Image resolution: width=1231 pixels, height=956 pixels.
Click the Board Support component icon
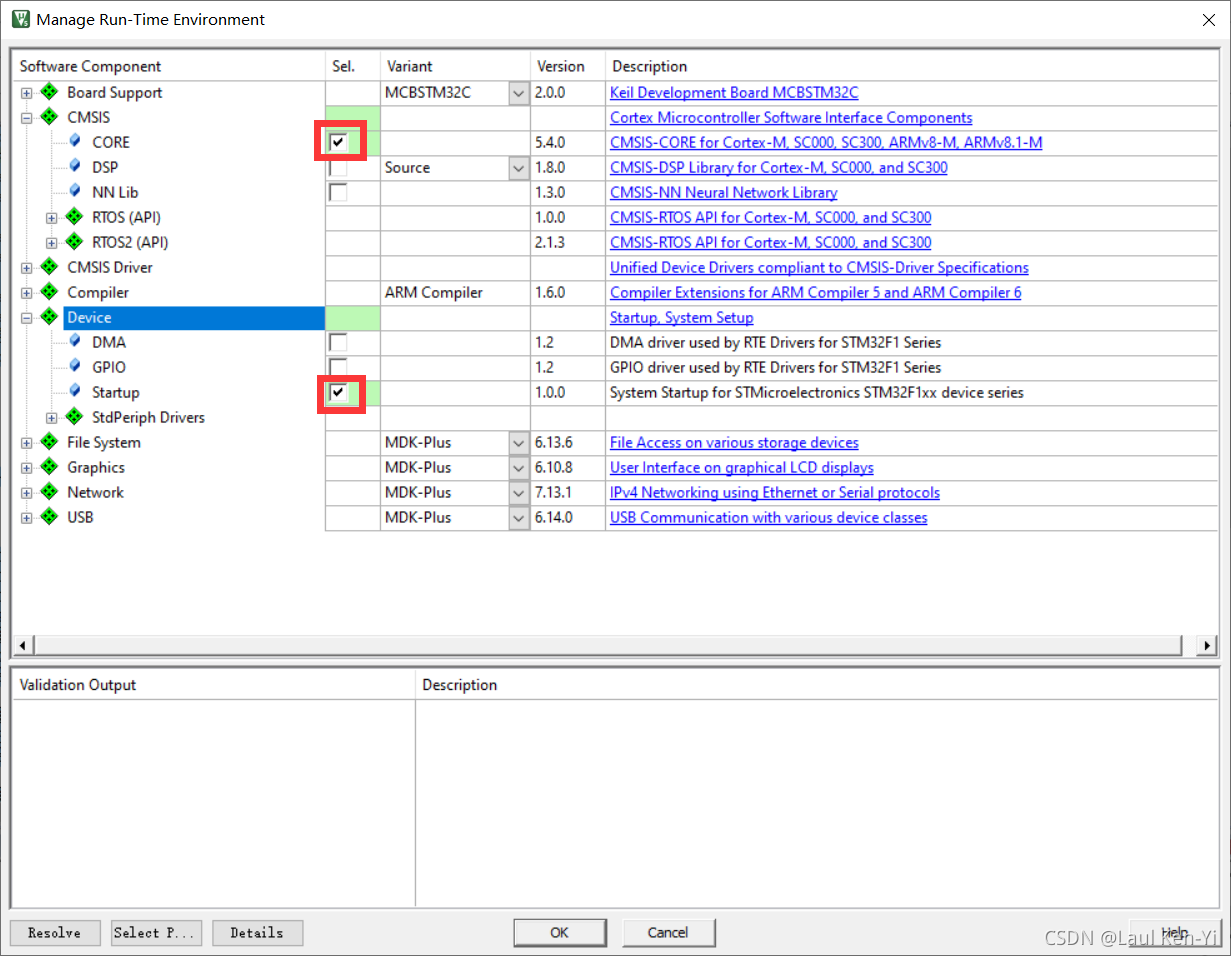49,92
